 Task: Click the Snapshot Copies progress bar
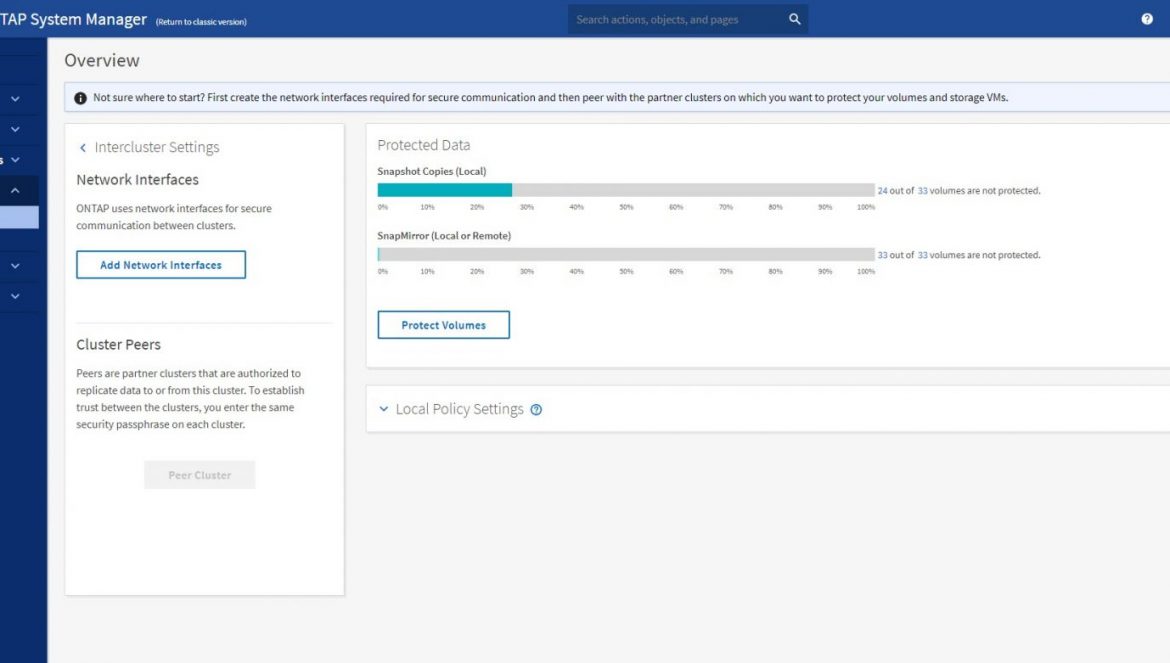click(626, 190)
